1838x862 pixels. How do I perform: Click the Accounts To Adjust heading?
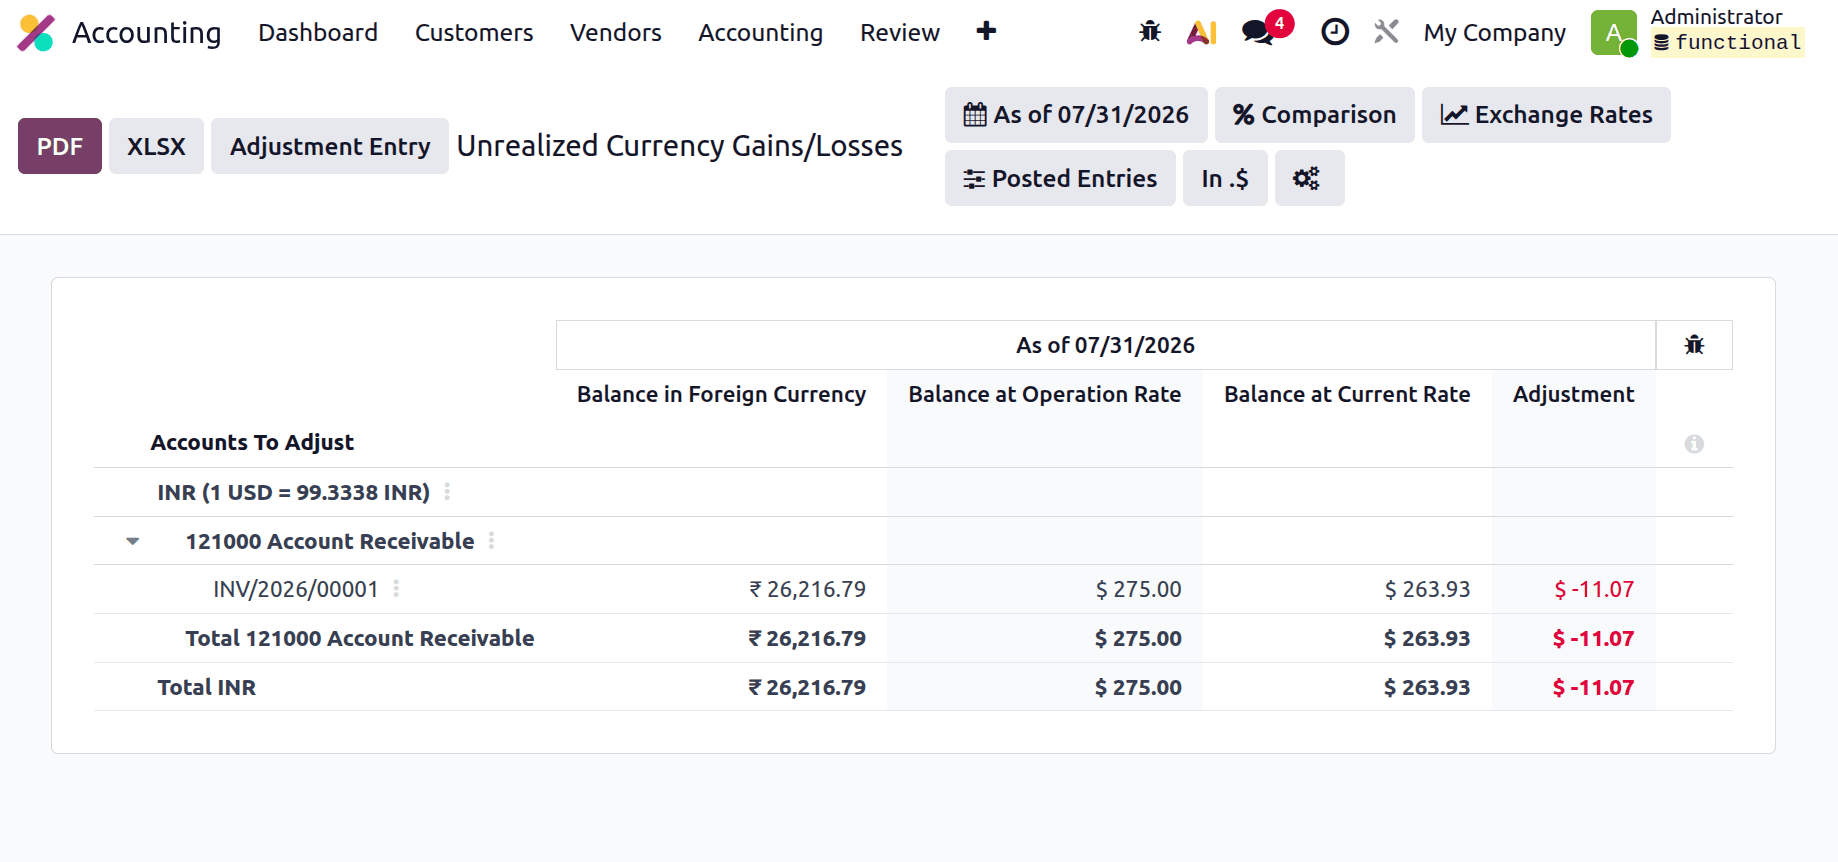[x=252, y=442]
